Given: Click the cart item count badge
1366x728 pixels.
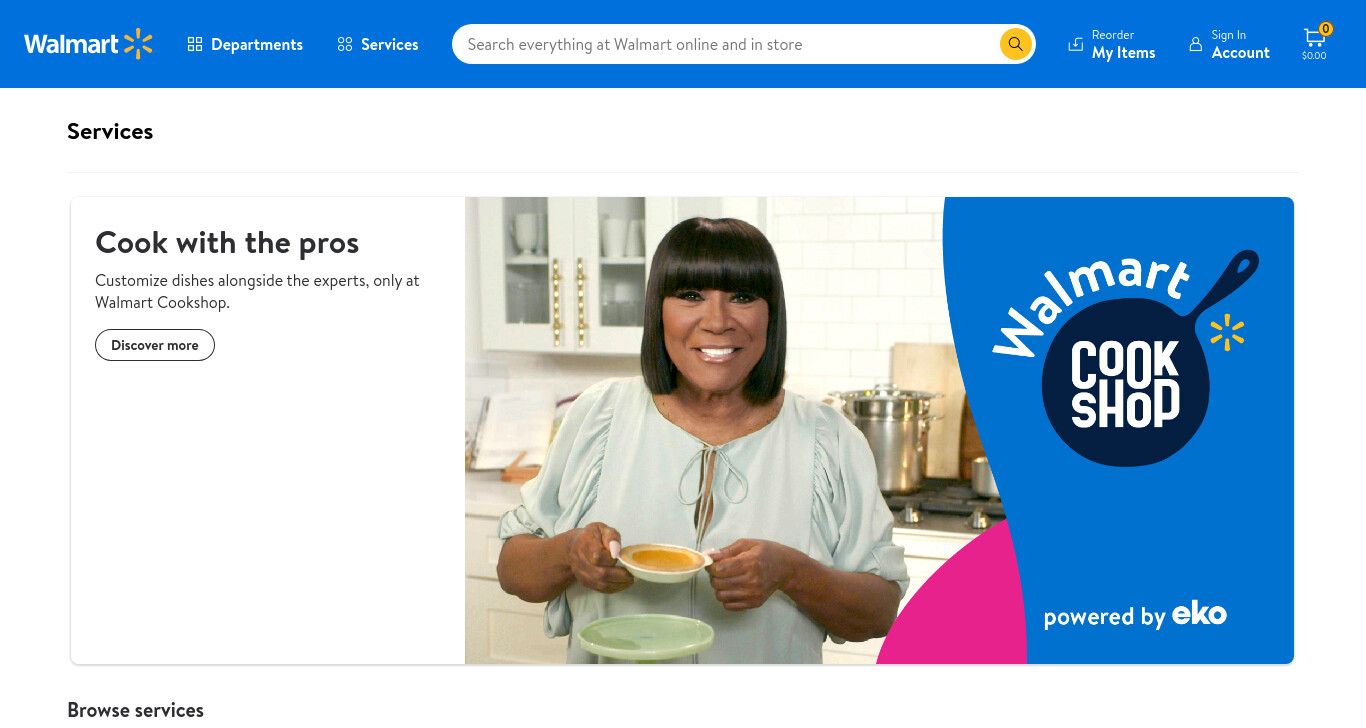Looking at the screenshot, I should tap(1326, 29).
